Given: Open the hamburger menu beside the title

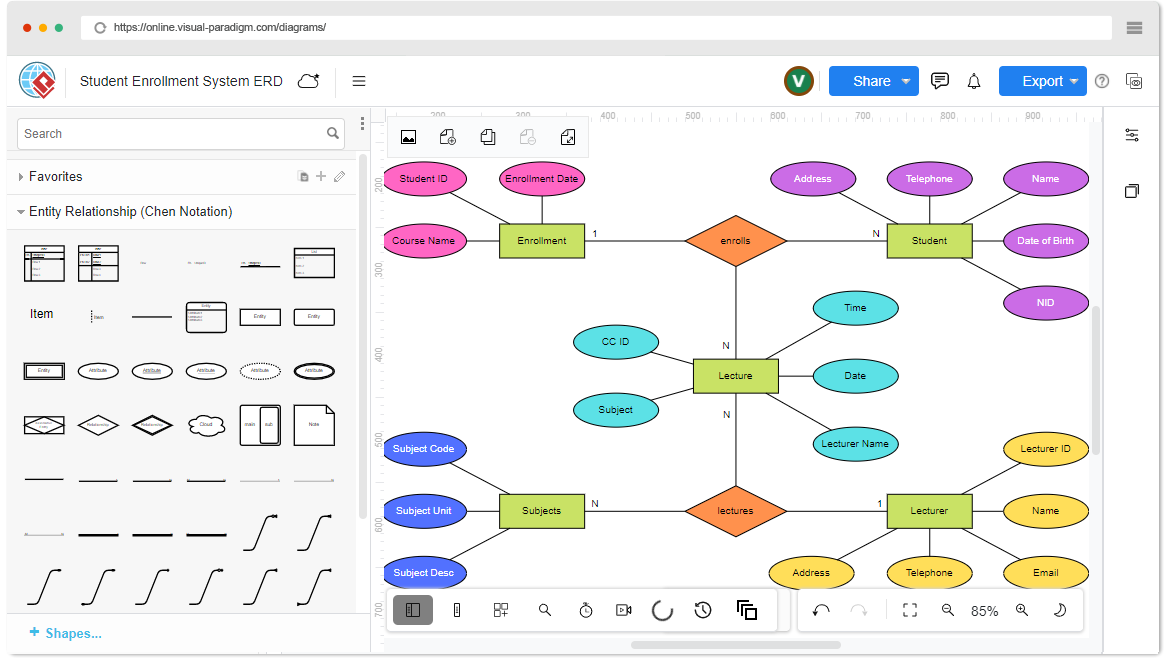Looking at the screenshot, I should (359, 81).
